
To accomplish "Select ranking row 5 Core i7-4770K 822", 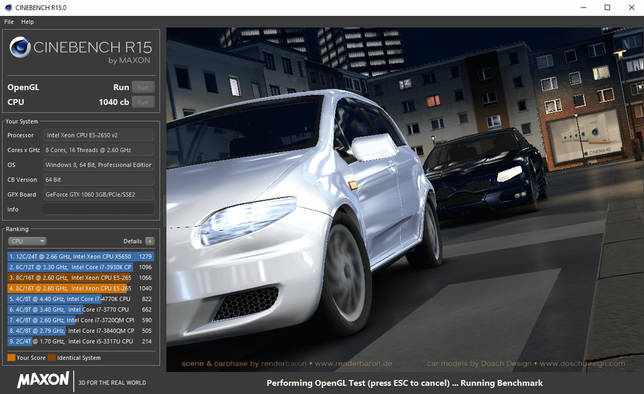I will (x=80, y=299).
